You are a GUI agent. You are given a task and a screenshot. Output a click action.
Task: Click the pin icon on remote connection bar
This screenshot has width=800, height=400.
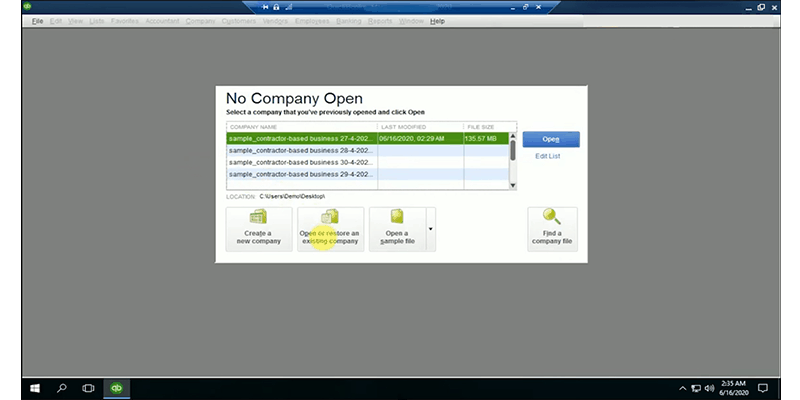point(265,7)
